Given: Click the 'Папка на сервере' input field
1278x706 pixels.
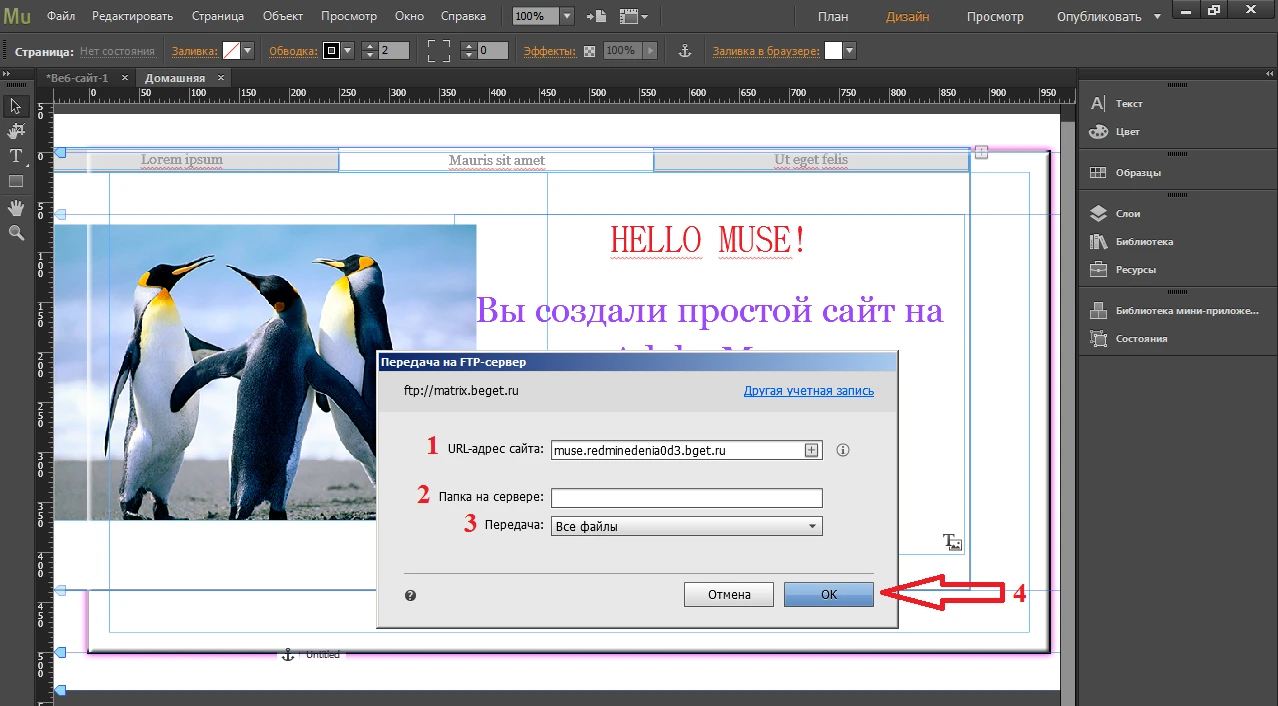Looking at the screenshot, I should (686, 498).
